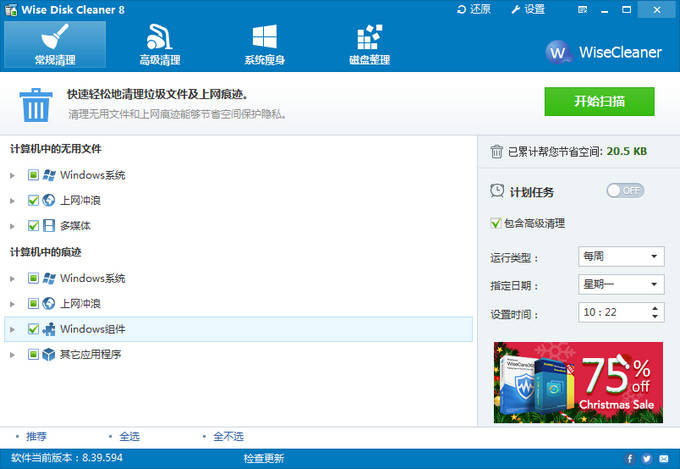The width and height of the screenshot is (680, 469).
Task: Click the clock icon beside 计划任务
Action: click(497, 191)
